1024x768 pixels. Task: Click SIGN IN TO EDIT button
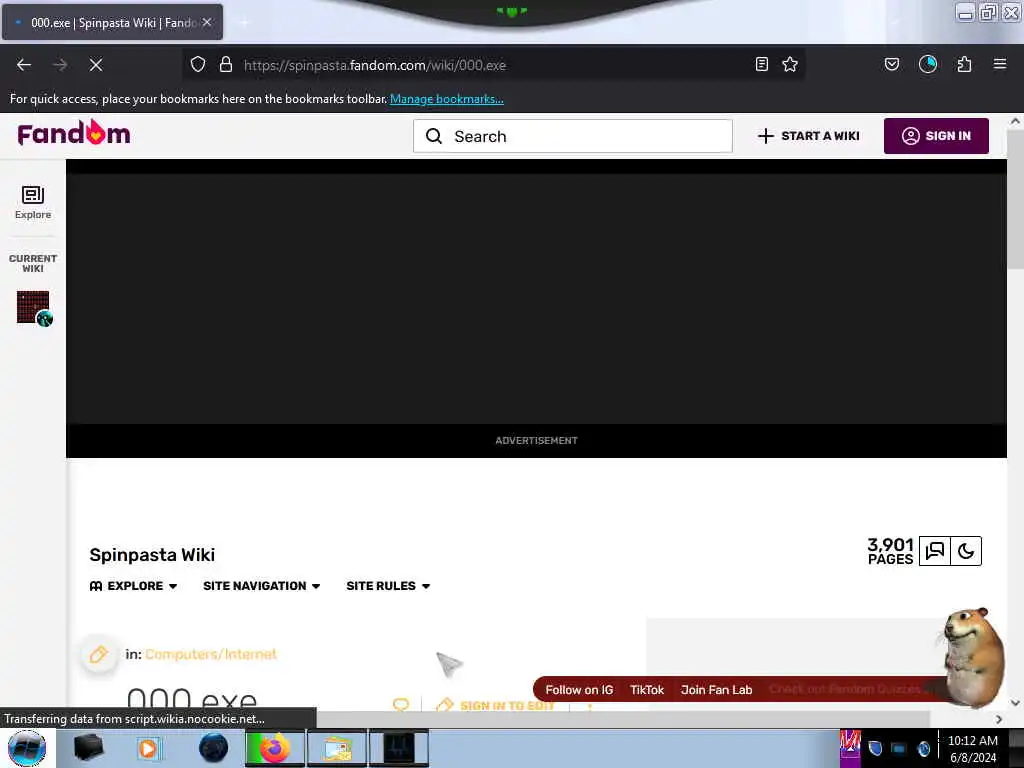coord(494,705)
